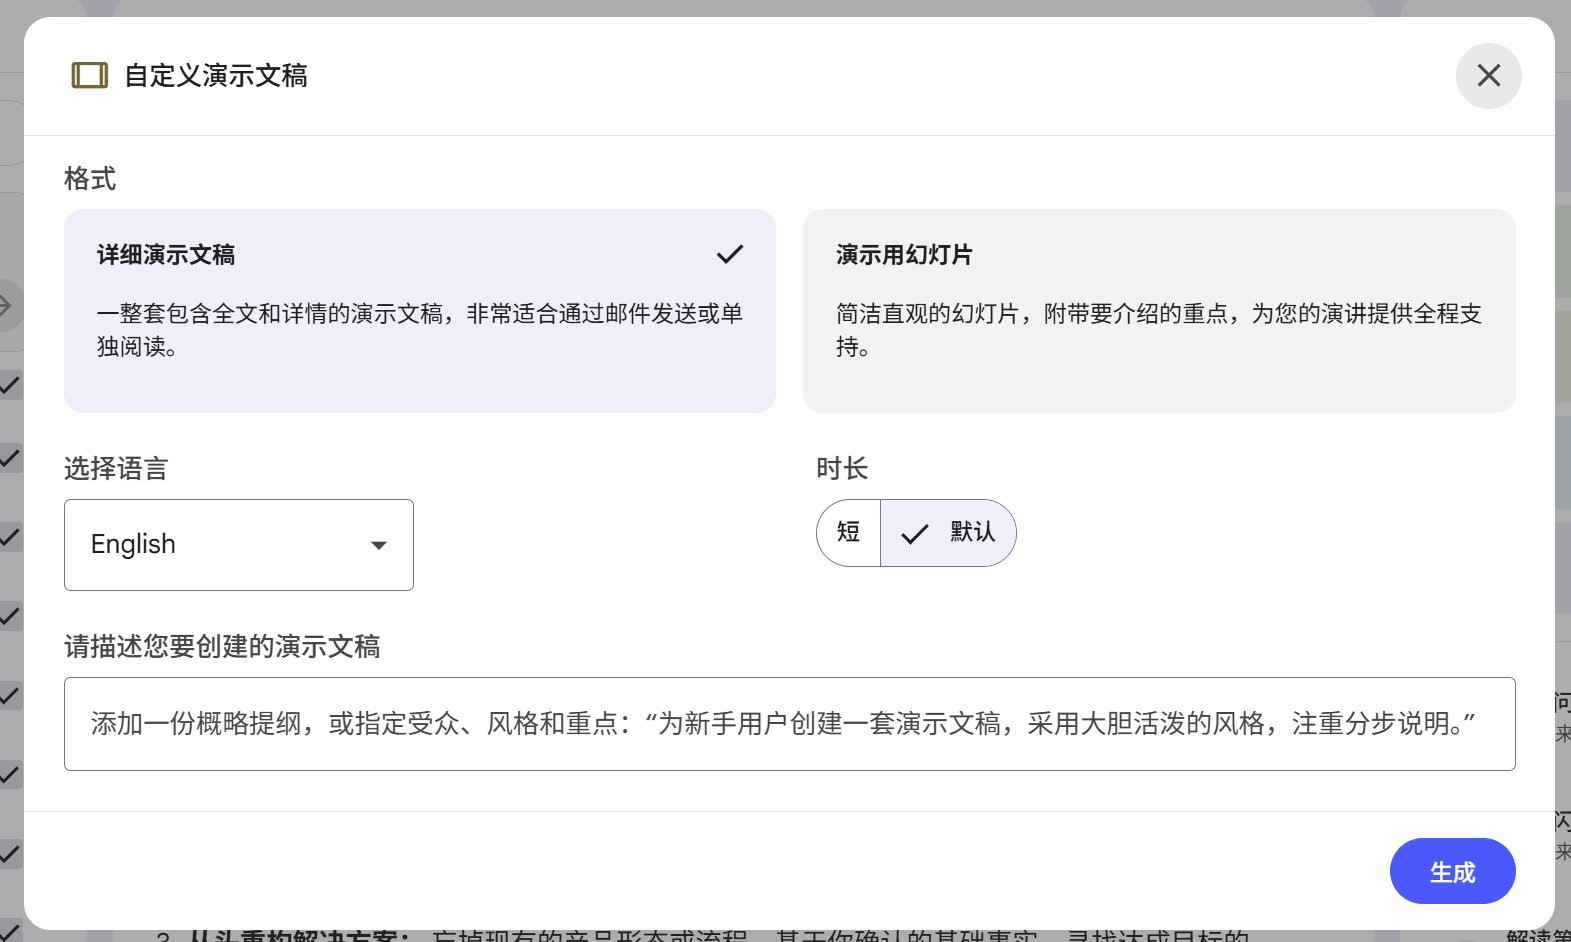This screenshot has height=942, width=1571.
Task: Choose the 短 duration option
Action: [849, 533]
